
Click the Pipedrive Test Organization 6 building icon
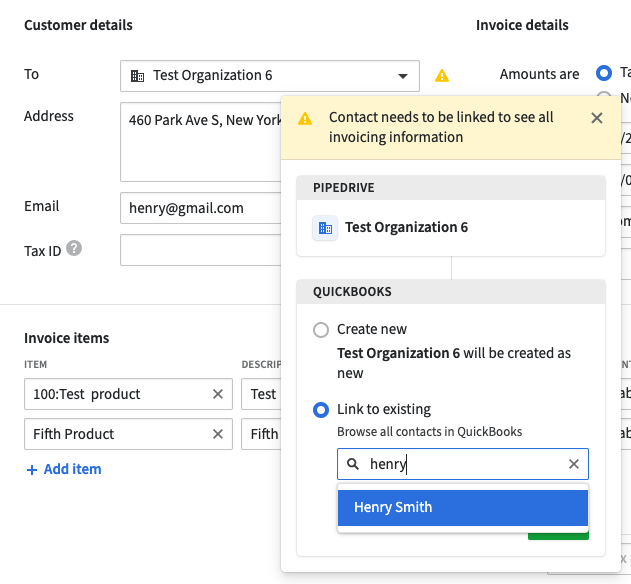325,228
